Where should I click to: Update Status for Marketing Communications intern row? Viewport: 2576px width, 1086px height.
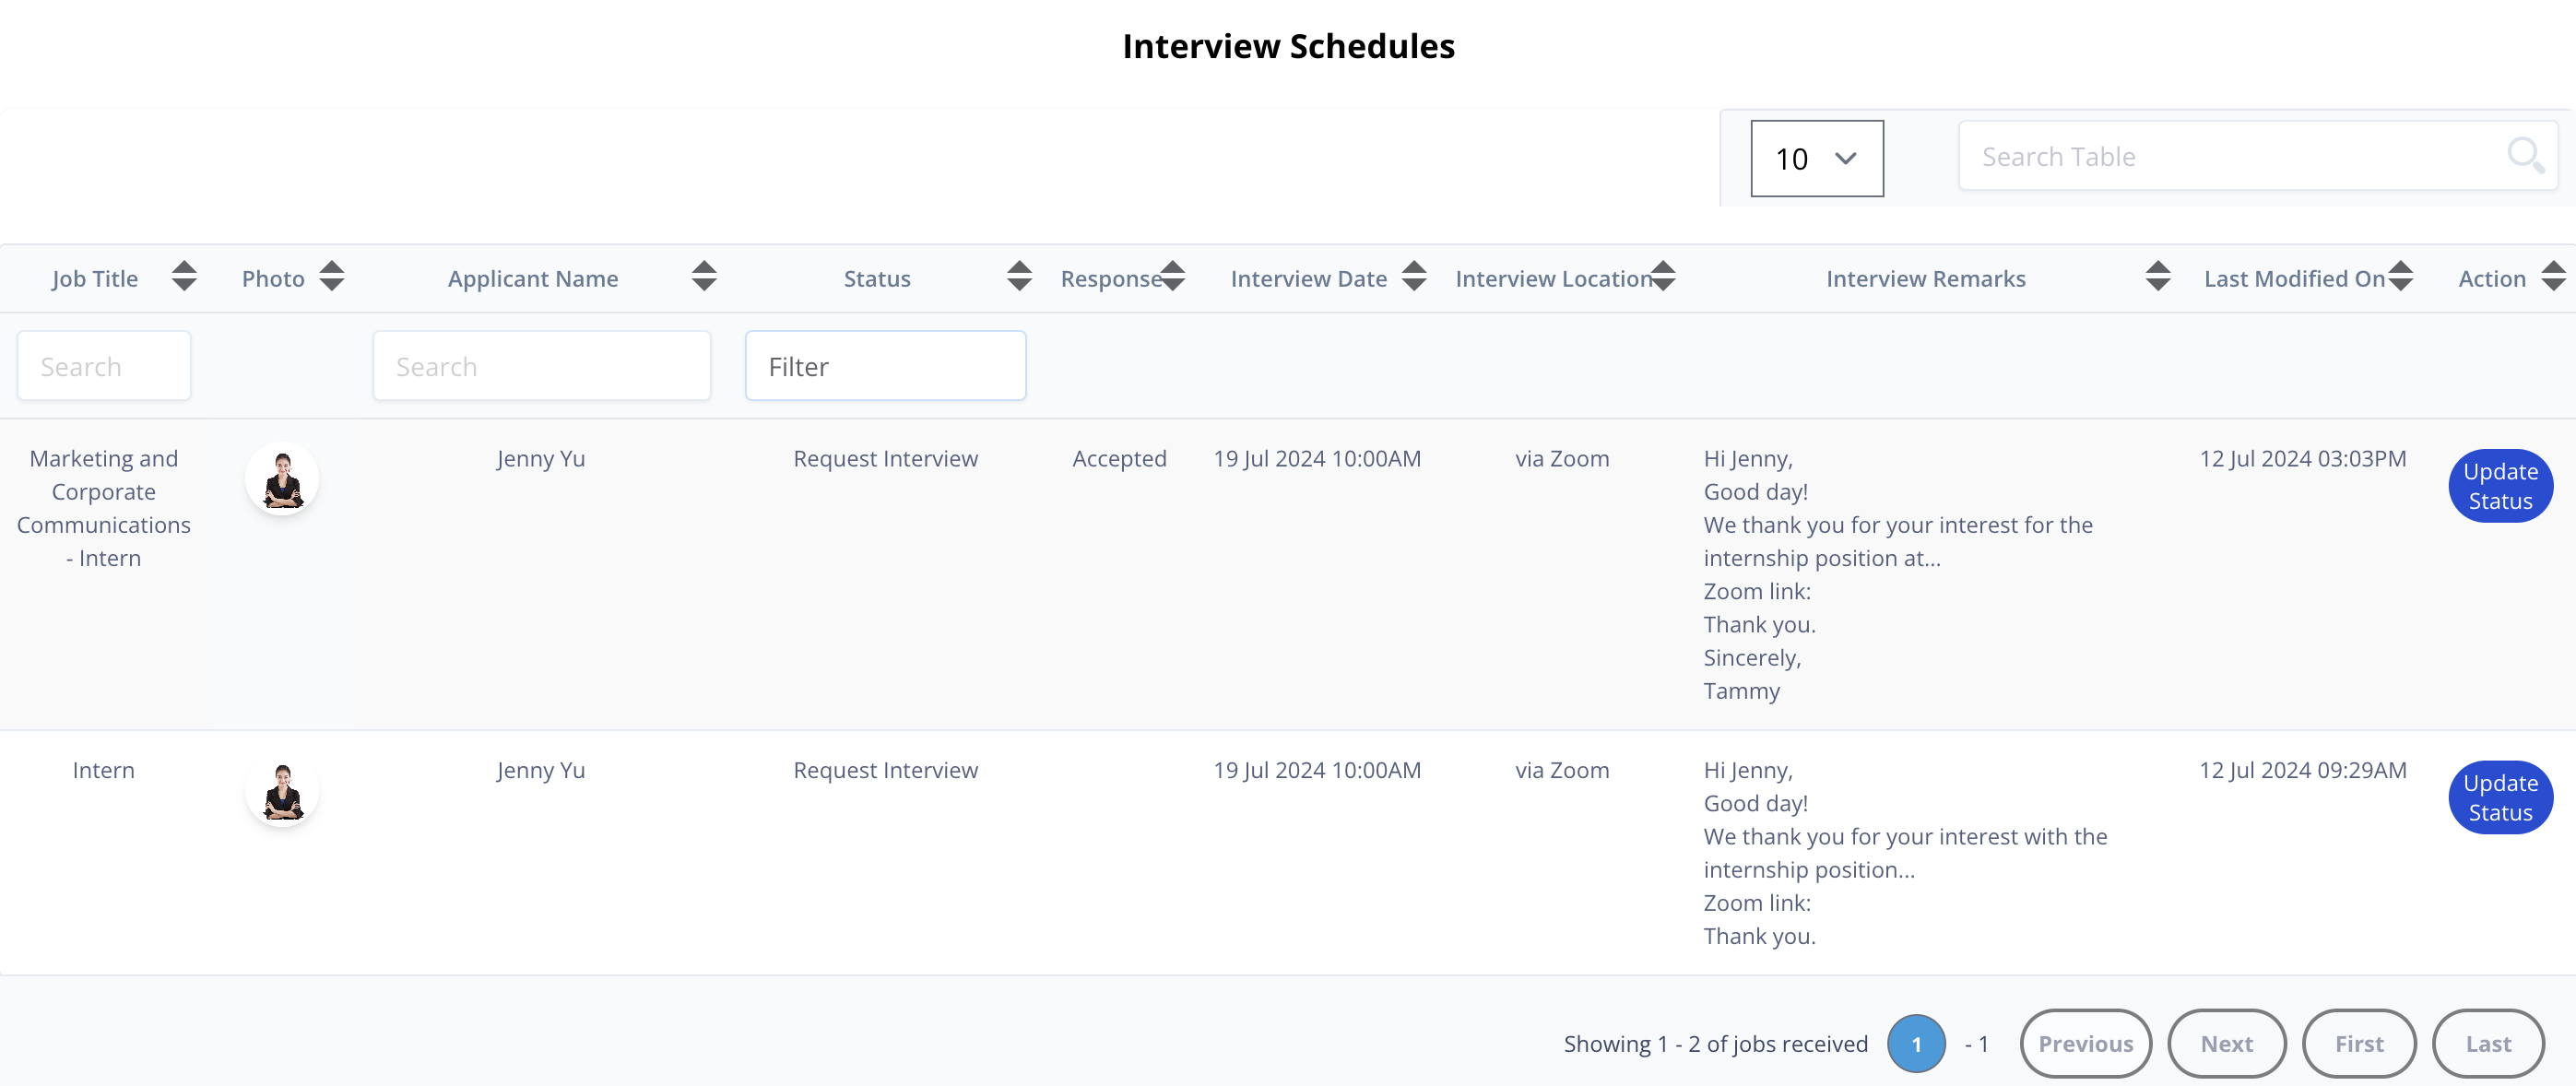pyautogui.click(x=2500, y=486)
